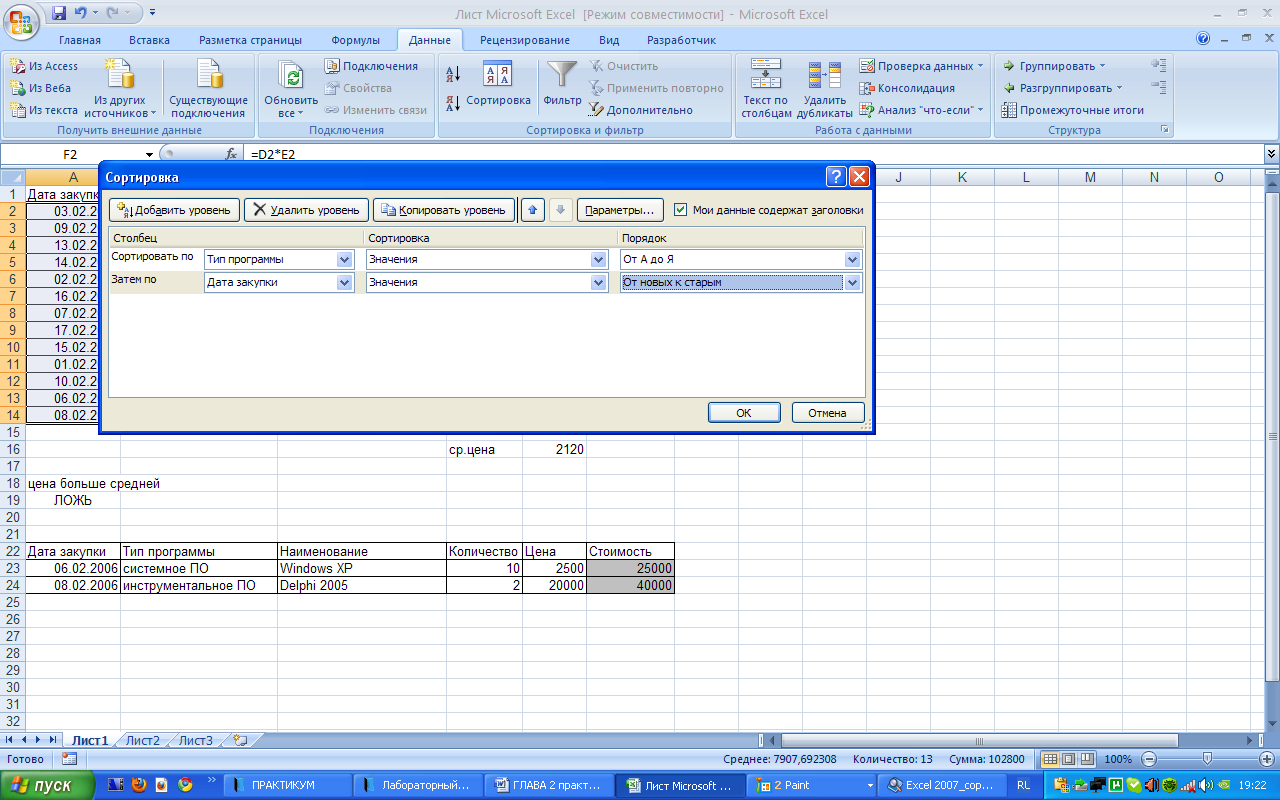Switch to Normal view in status bar
The image size is (1280, 800).
coord(1050,759)
